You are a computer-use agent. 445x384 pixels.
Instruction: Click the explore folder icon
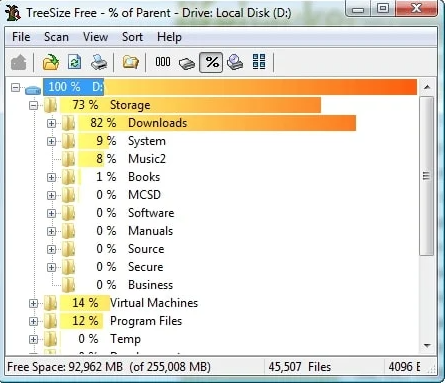coord(130,62)
